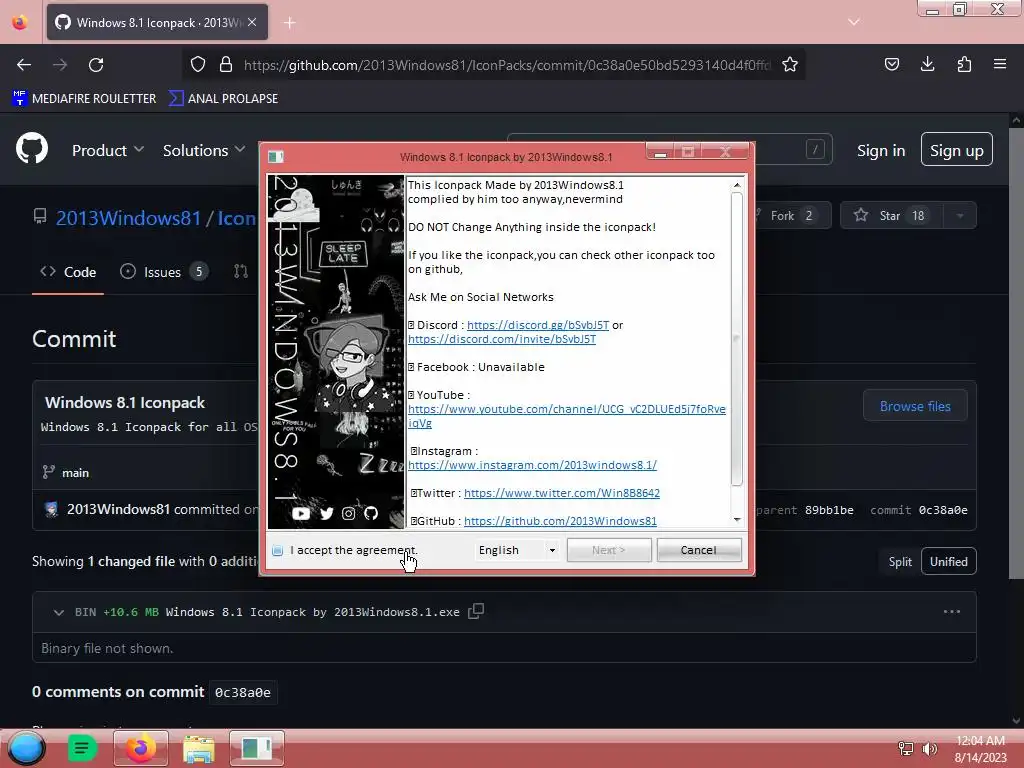Click installer text area scroll-up arrow
The width and height of the screenshot is (1024, 768).
coord(737,185)
